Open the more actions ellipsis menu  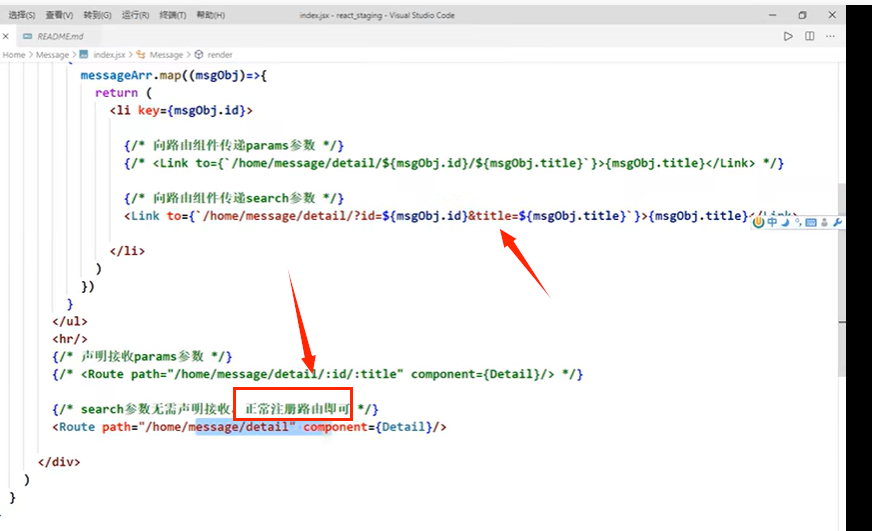(830, 36)
